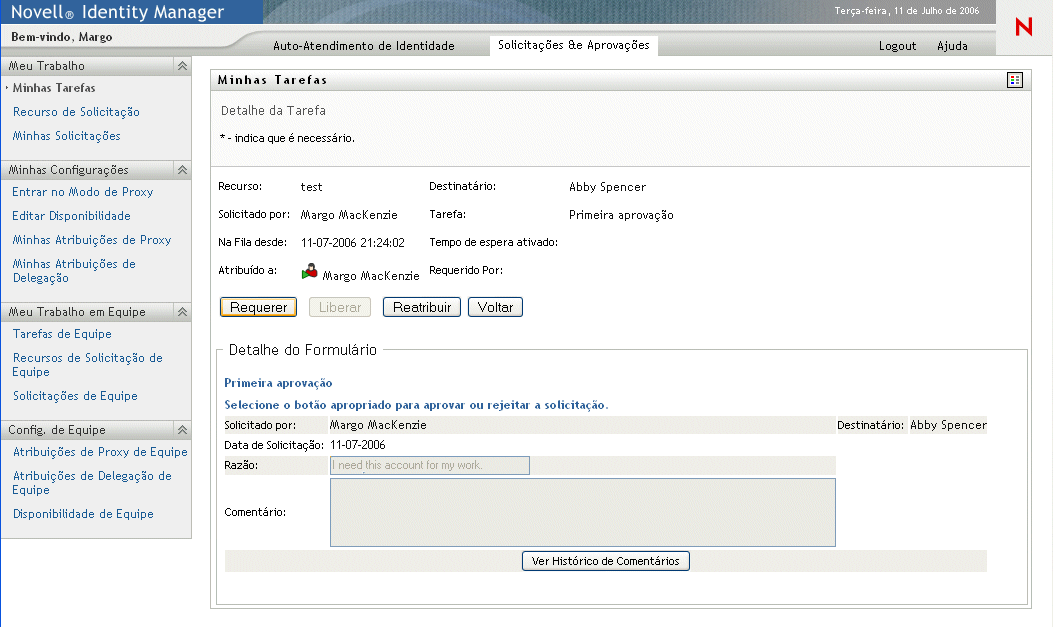Go to Tarefas de Equipe
The width and height of the screenshot is (1053, 627).
(x=62, y=334)
